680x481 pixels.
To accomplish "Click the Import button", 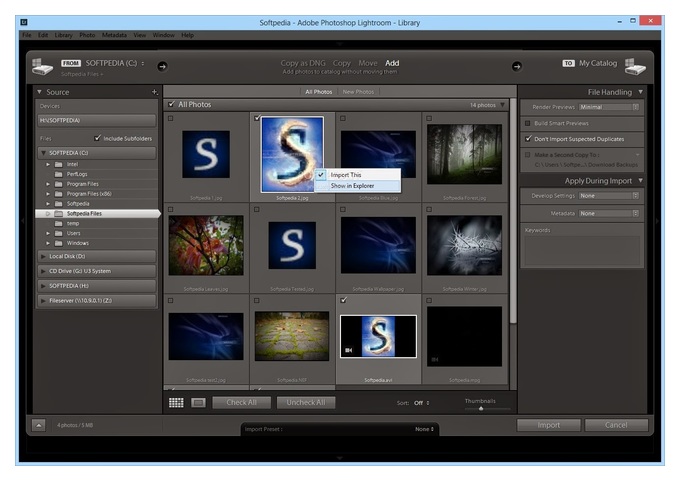I will pyautogui.click(x=549, y=425).
